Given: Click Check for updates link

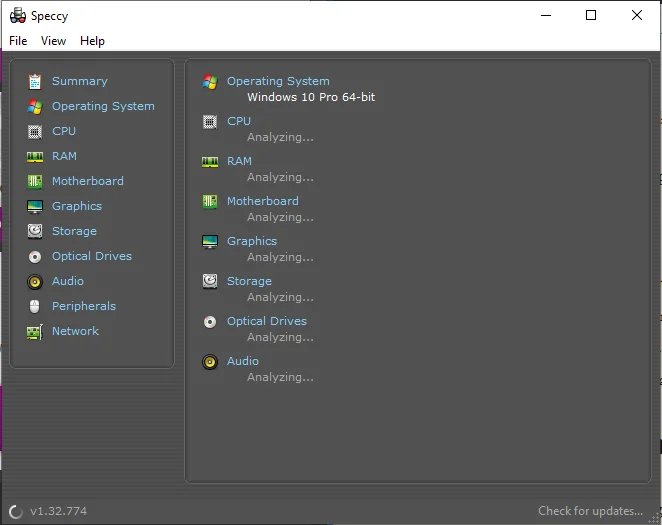Looking at the screenshot, I should pyautogui.click(x=590, y=511).
